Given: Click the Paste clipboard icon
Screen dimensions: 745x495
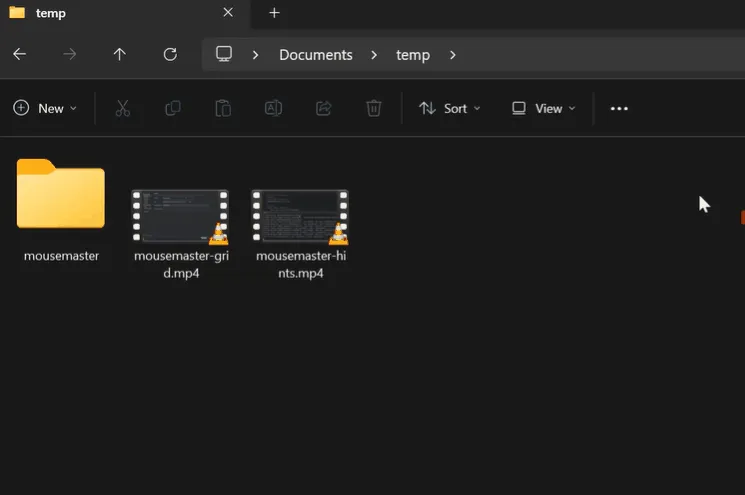Looking at the screenshot, I should [x=223, y=108].
